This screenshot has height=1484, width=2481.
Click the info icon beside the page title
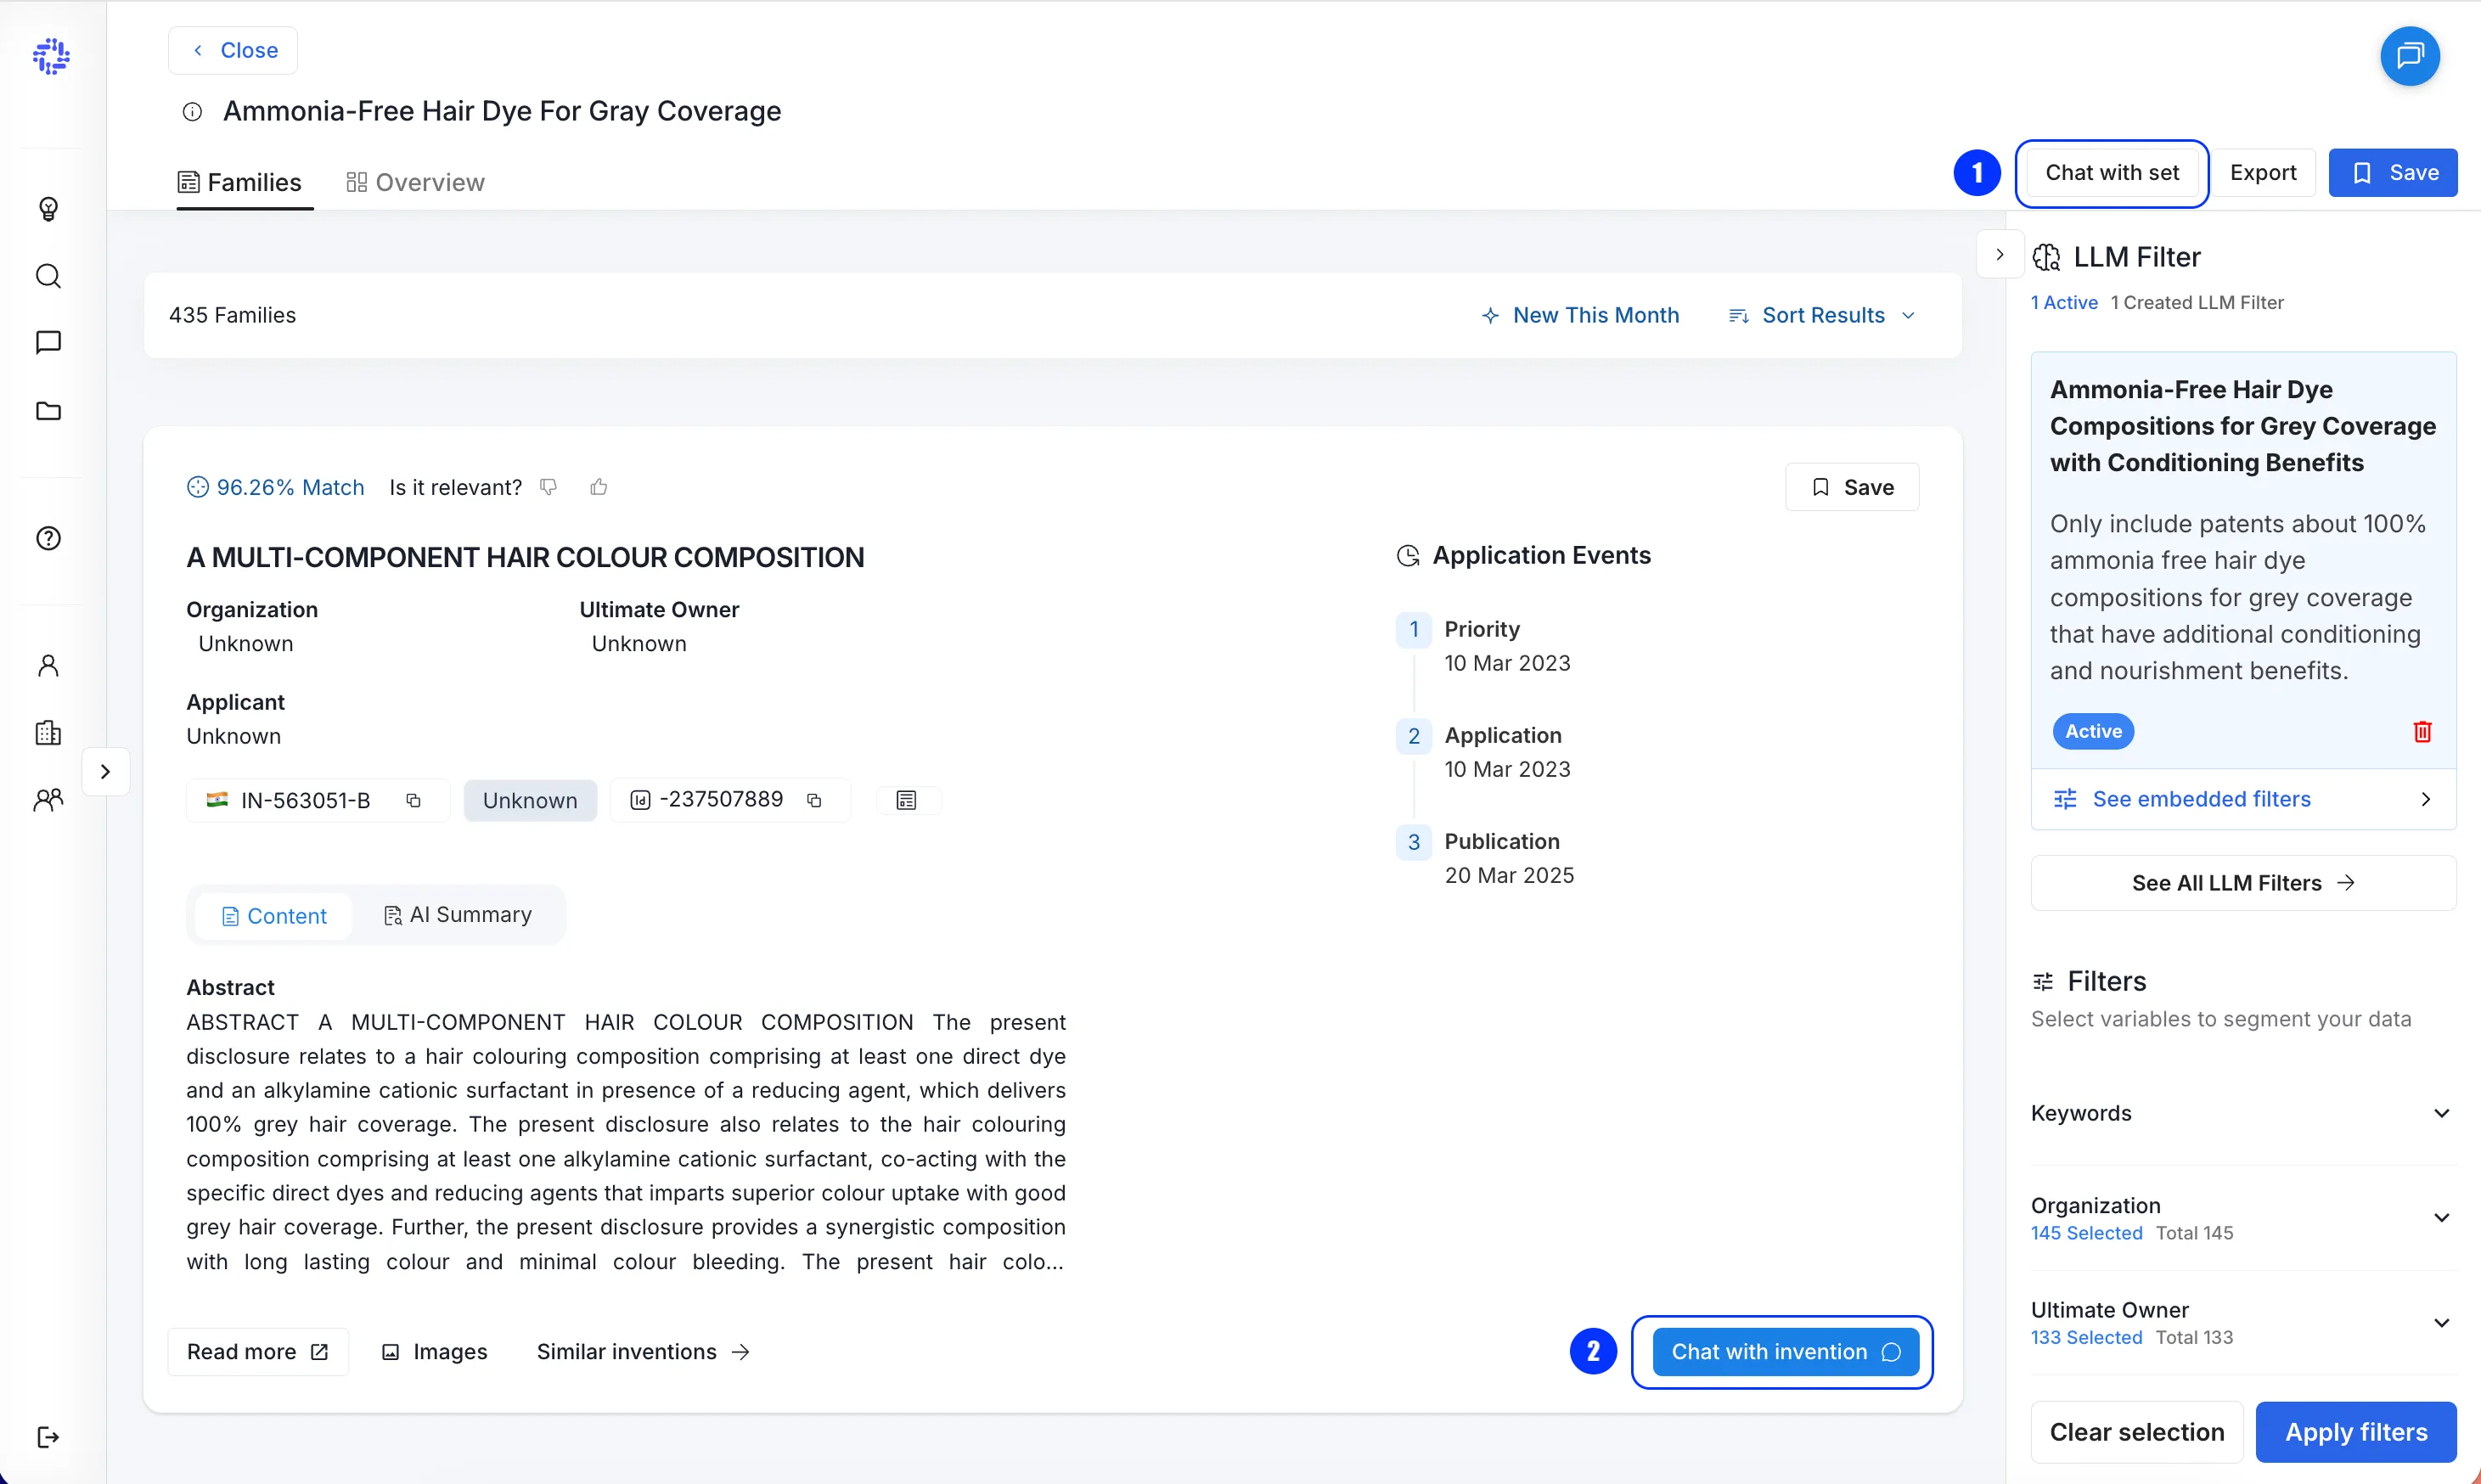[x=192, y=112]
